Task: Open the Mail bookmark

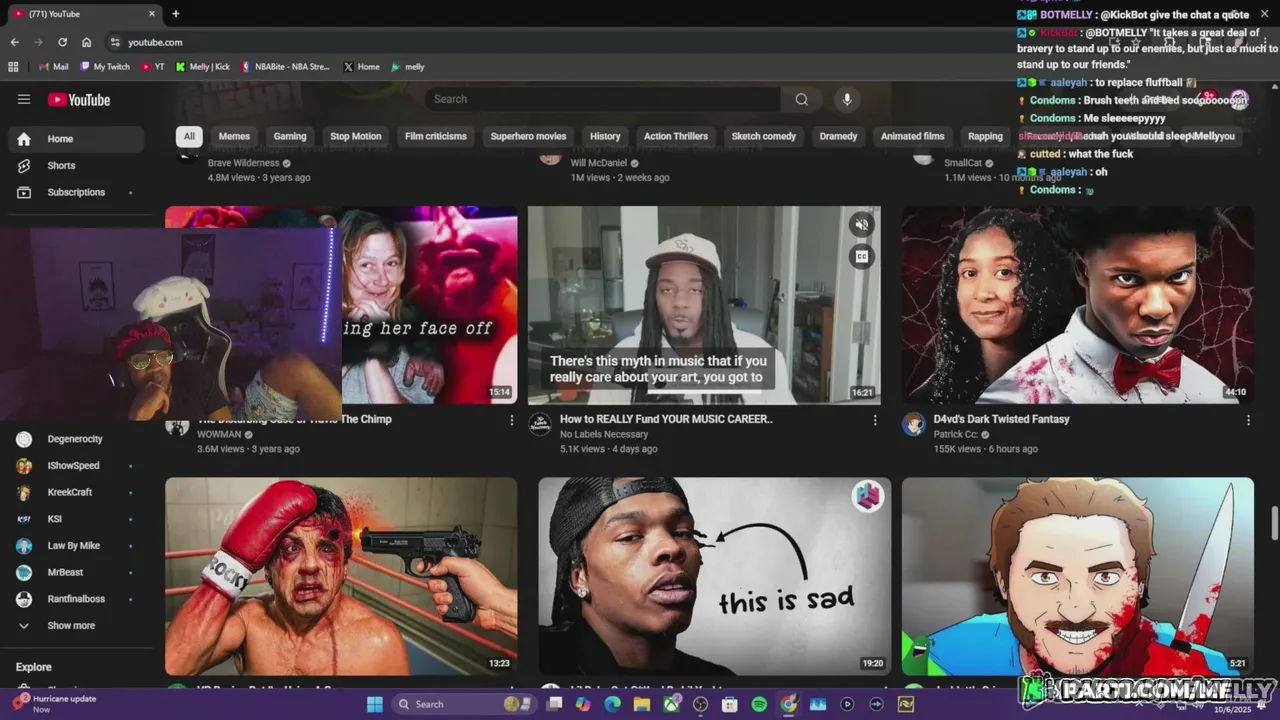Action: [53, 67]
